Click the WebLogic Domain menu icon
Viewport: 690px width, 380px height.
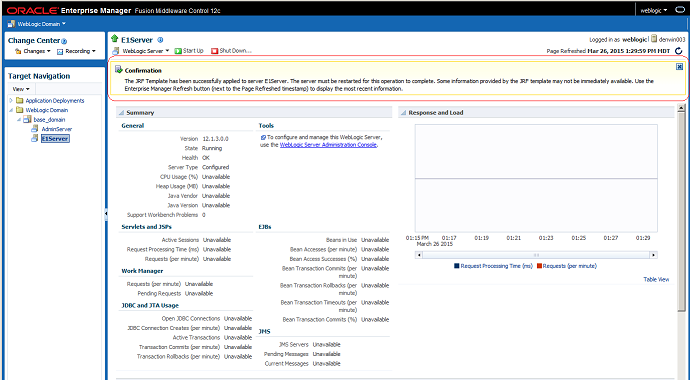(12, 24)
